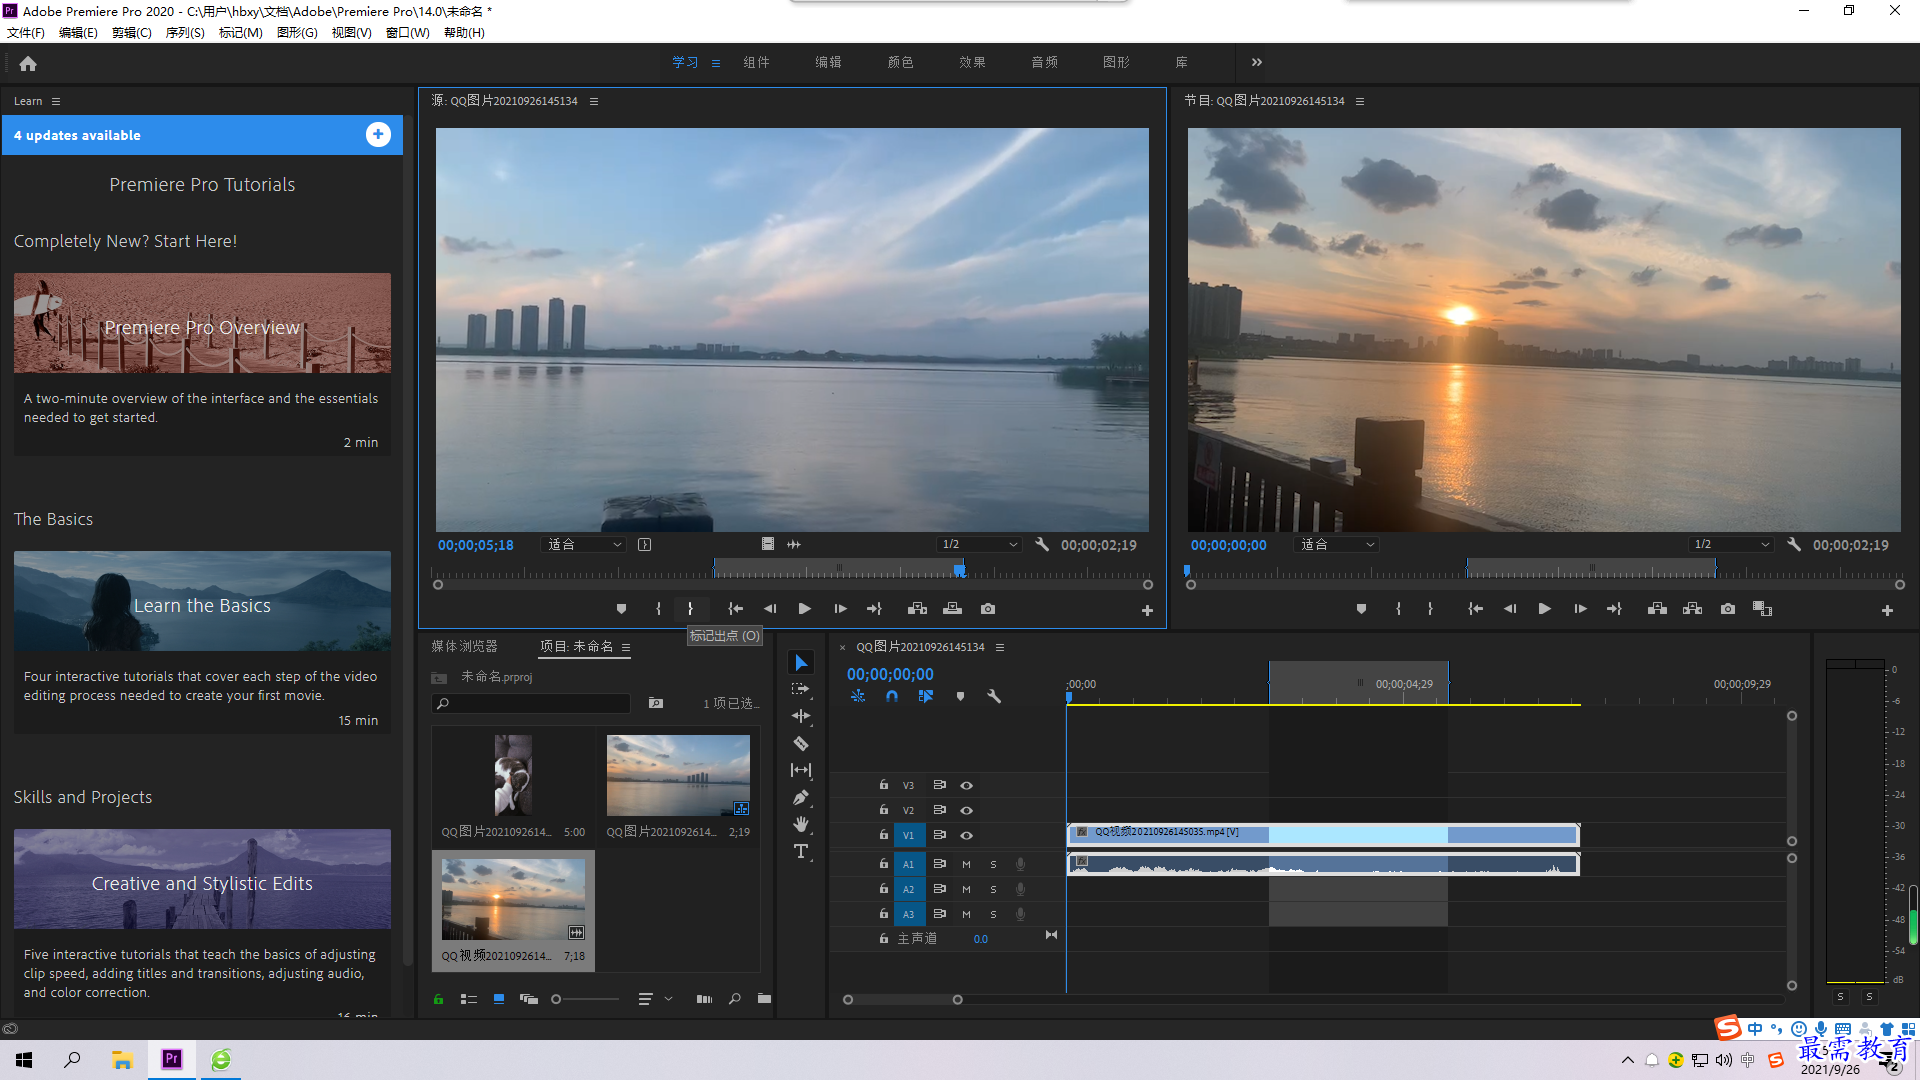The image size is (1920, 1080).
Task: Open Program monitor settings wrench
Action: (x=1794, y=545)
